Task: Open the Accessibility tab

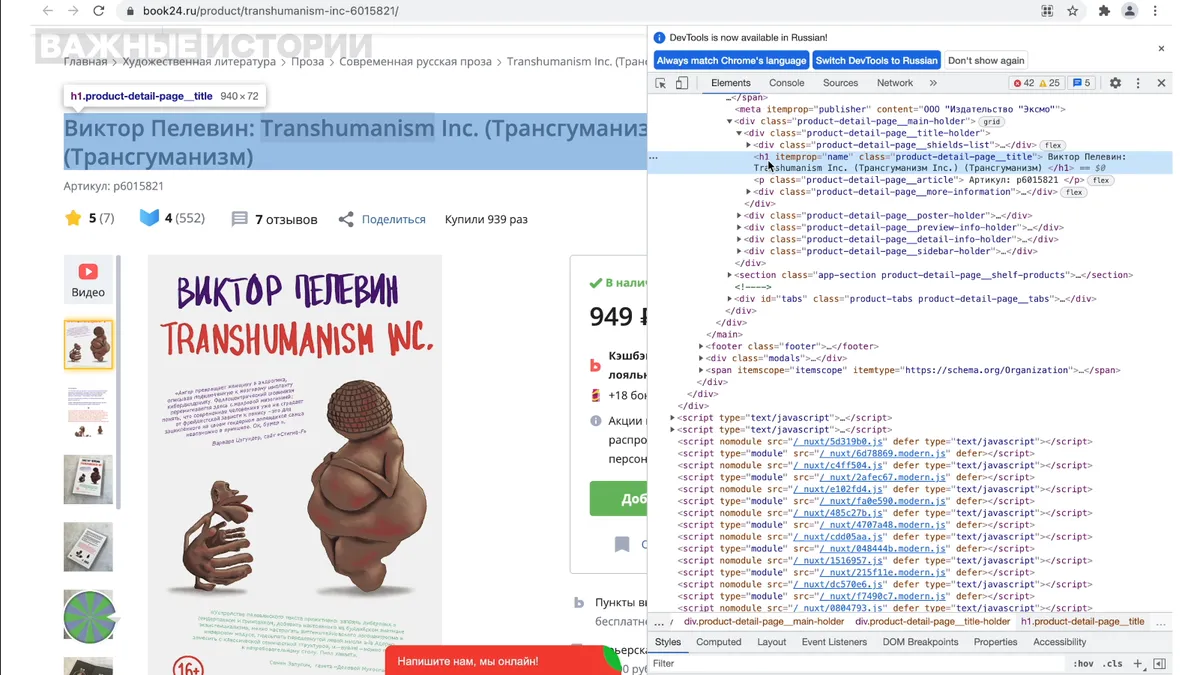Action: 1060,642
